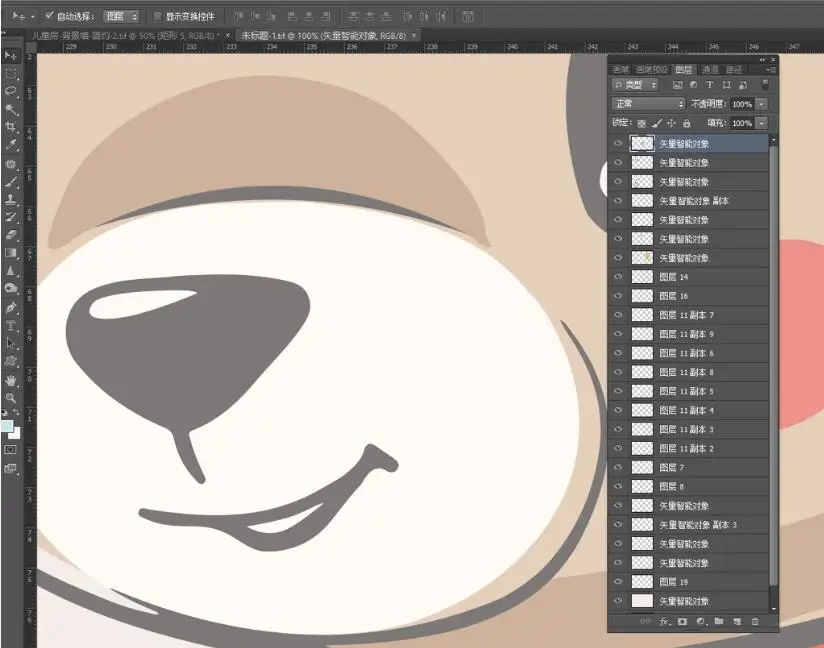The height and width of the screenshot is (648, 824).
Task: Click the foreground color swatch
Action: 8,427
